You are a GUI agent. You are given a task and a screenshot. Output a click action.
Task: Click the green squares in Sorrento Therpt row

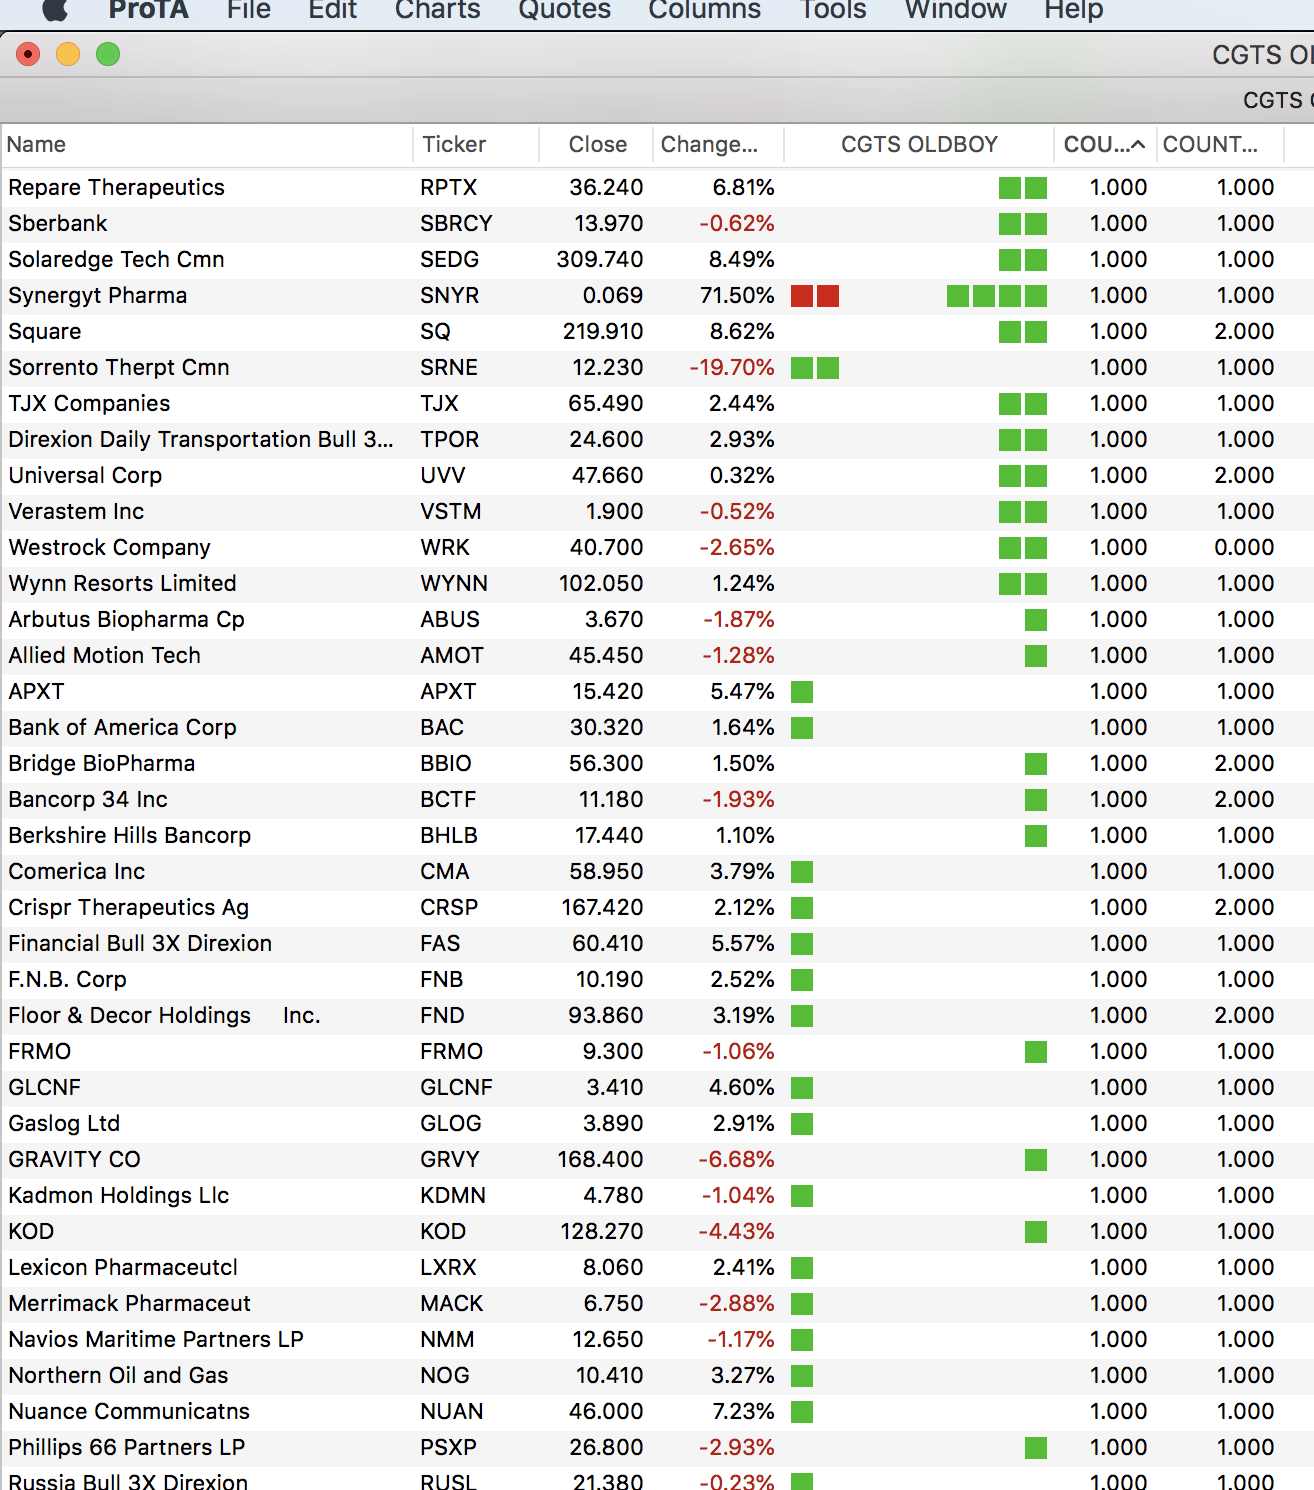click(x=815, y=368)
